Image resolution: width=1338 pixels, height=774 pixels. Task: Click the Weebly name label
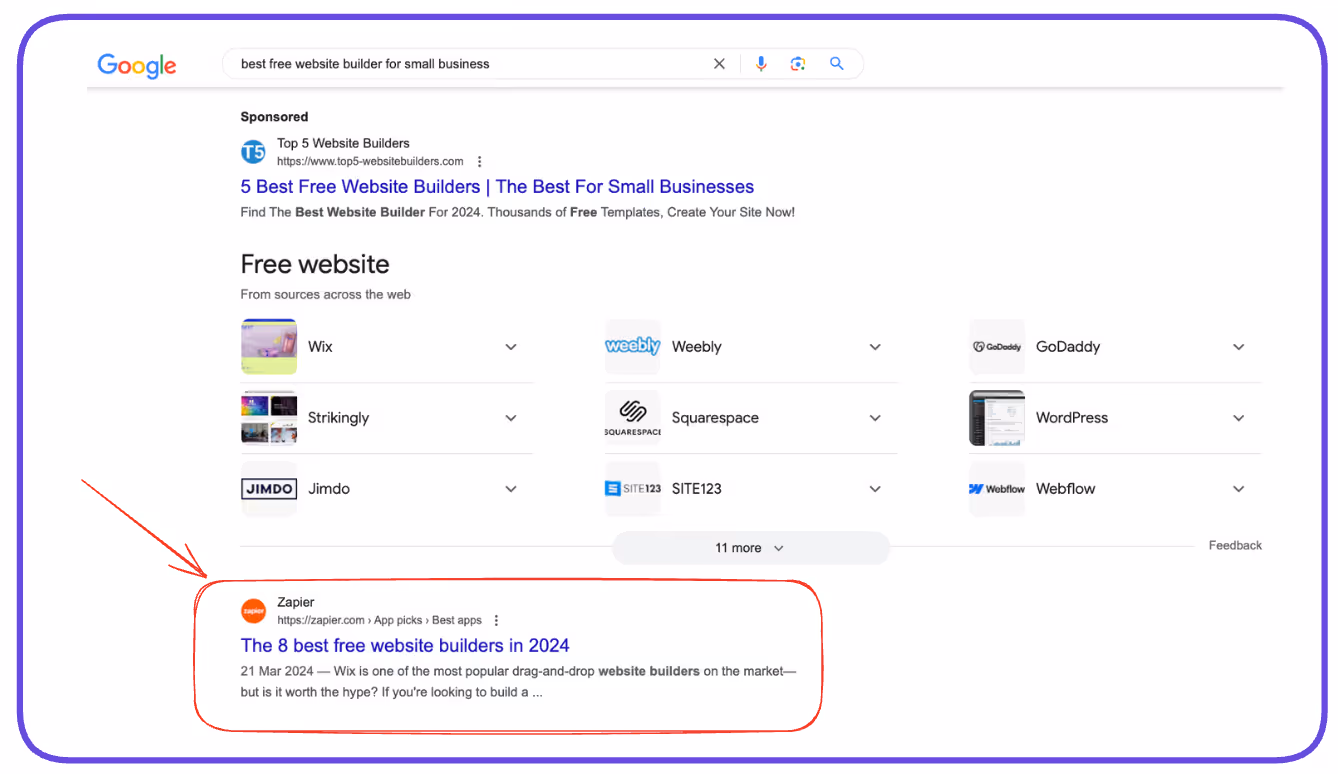pos(697,347)
